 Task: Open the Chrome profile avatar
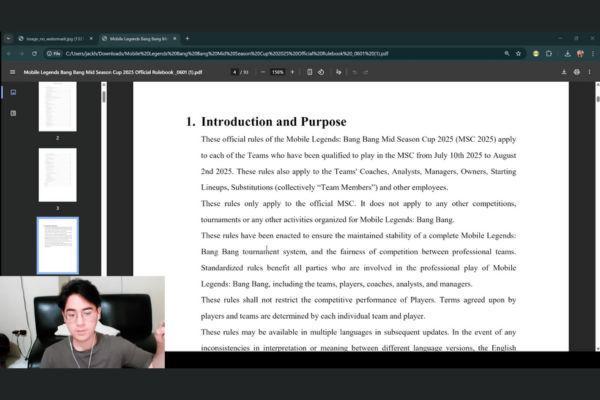(x=580, y=54)
